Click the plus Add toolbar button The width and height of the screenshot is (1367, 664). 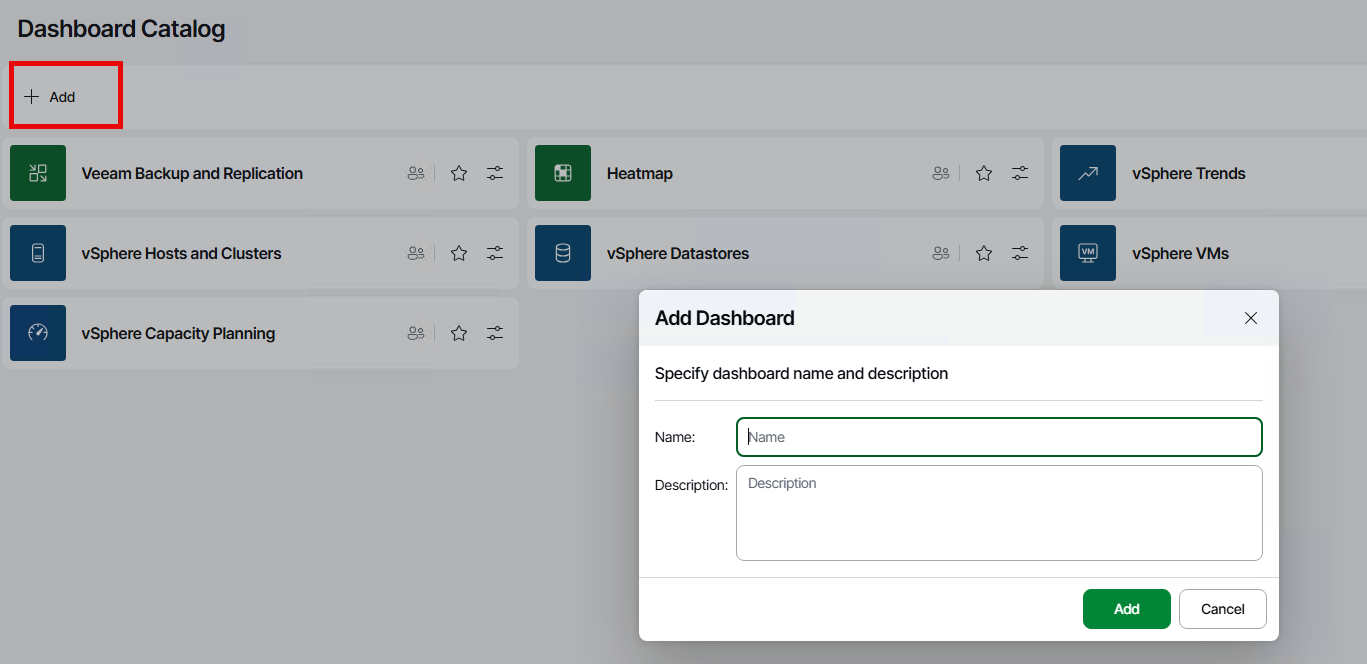coord(51,97)
